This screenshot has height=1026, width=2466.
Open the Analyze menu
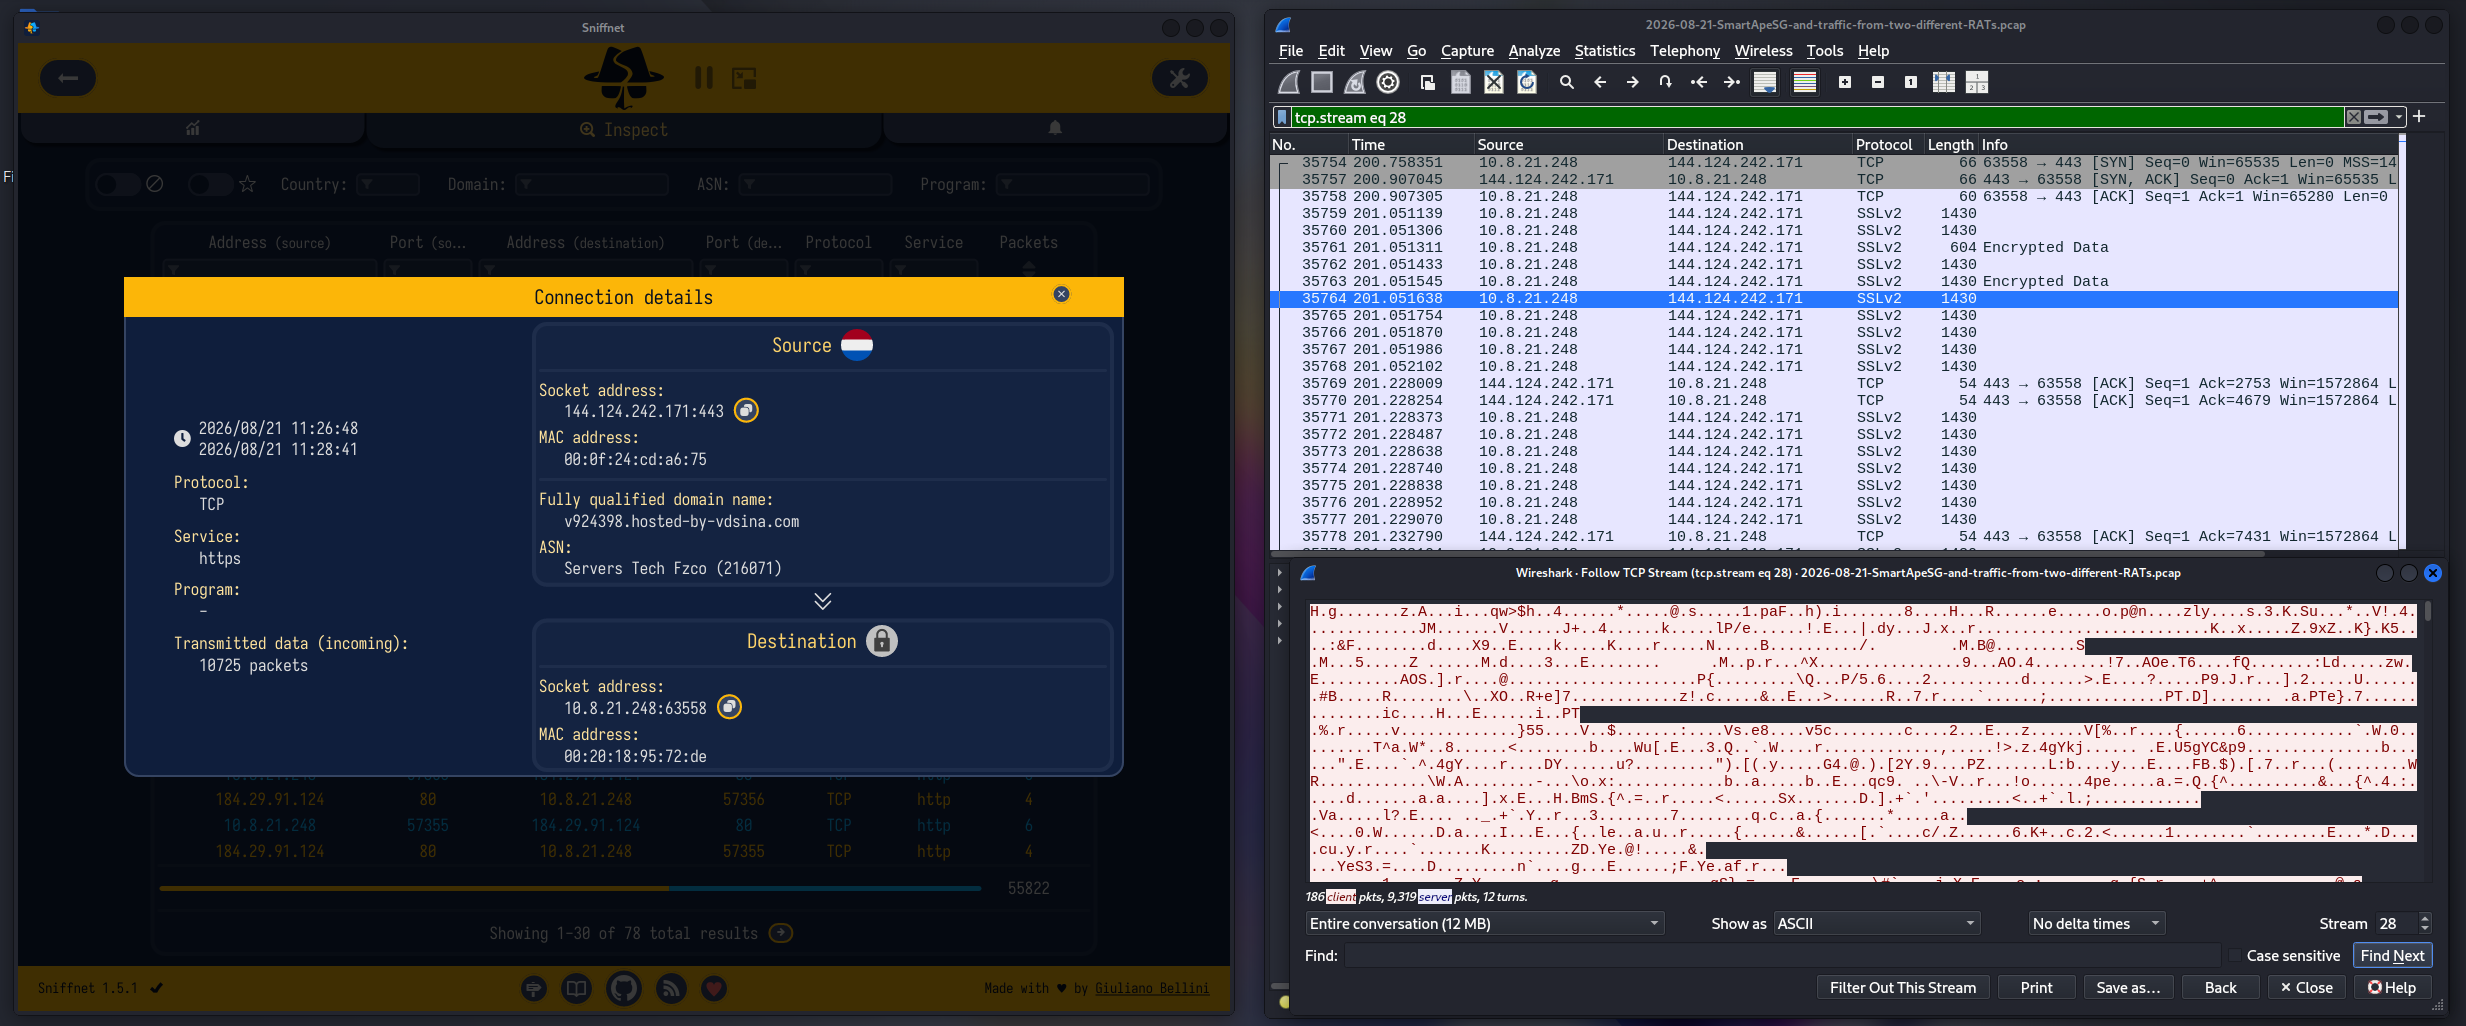tap(1534, 51)
